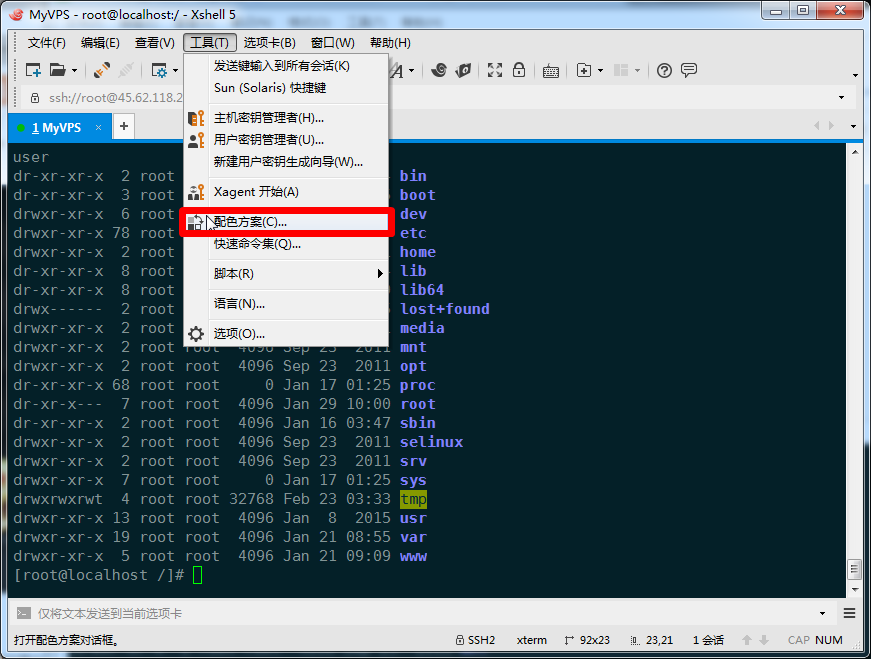Click the new session icon

point(33,71)
